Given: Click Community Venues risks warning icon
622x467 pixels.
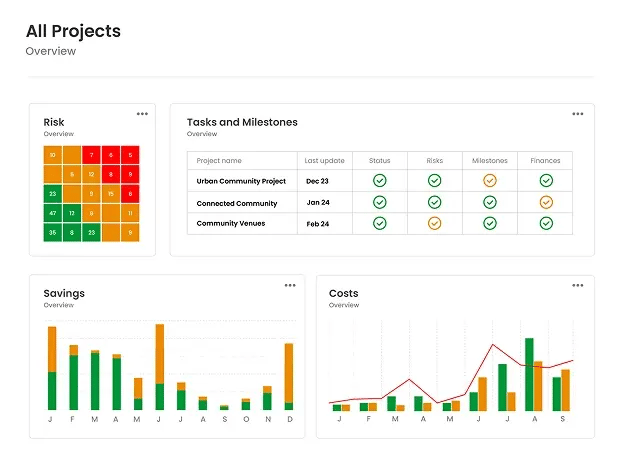Looking at the screenshot, I should [434, 223].
